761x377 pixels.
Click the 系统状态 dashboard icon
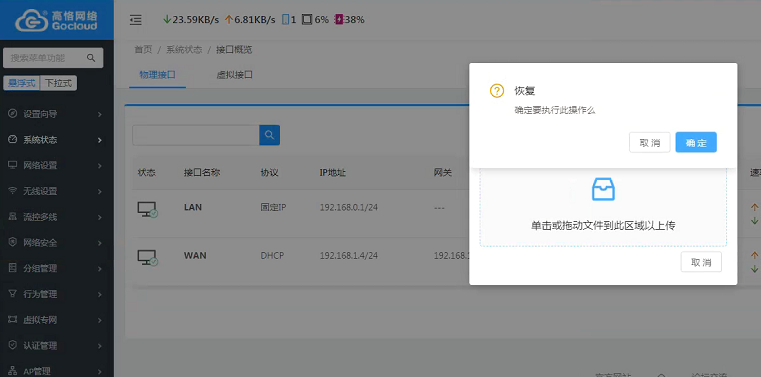[13, 140]
